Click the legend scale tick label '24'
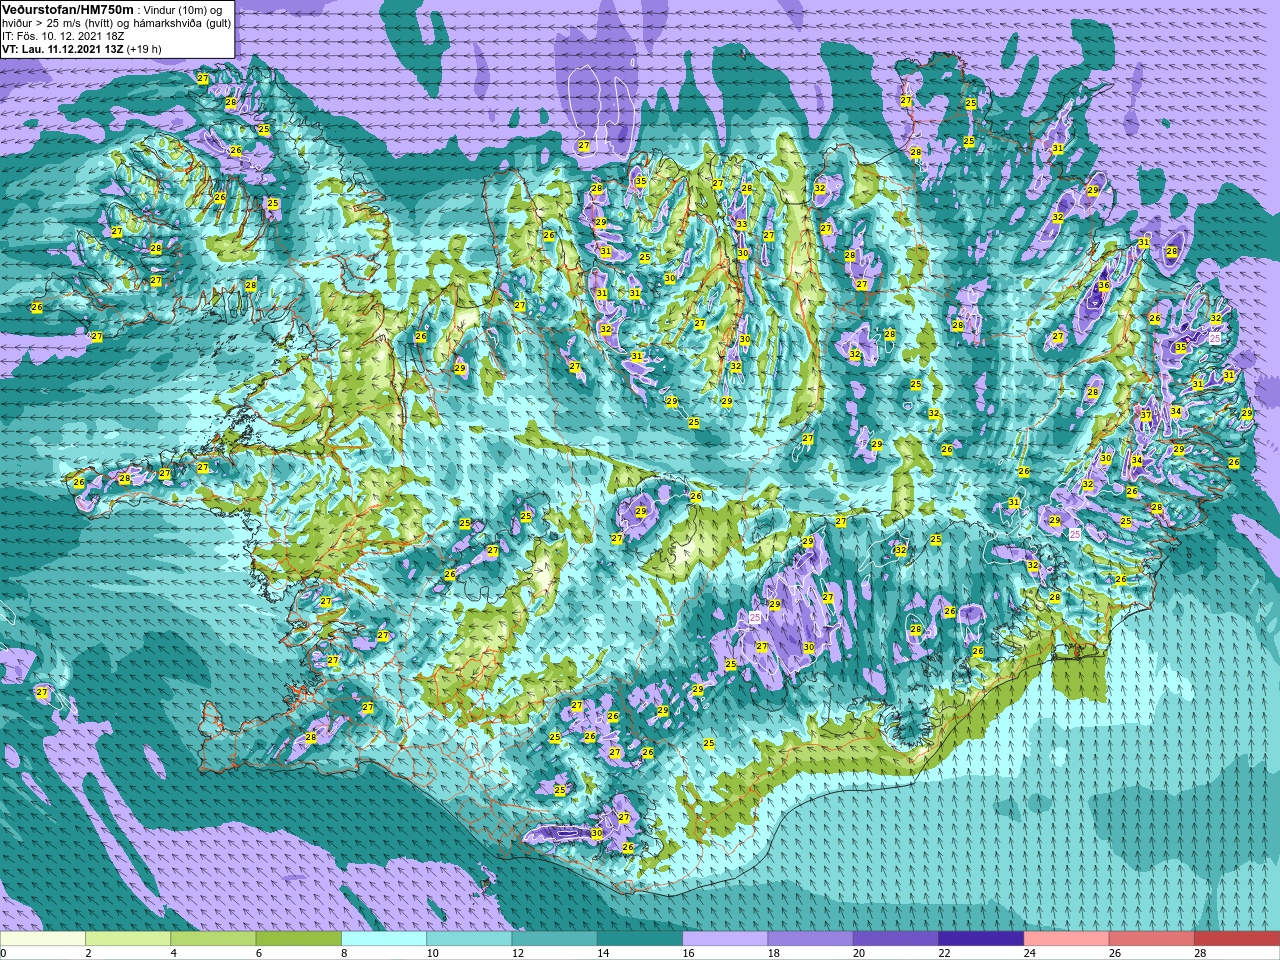This screenshot has width=1280, height=960. tap(1029, 954)
